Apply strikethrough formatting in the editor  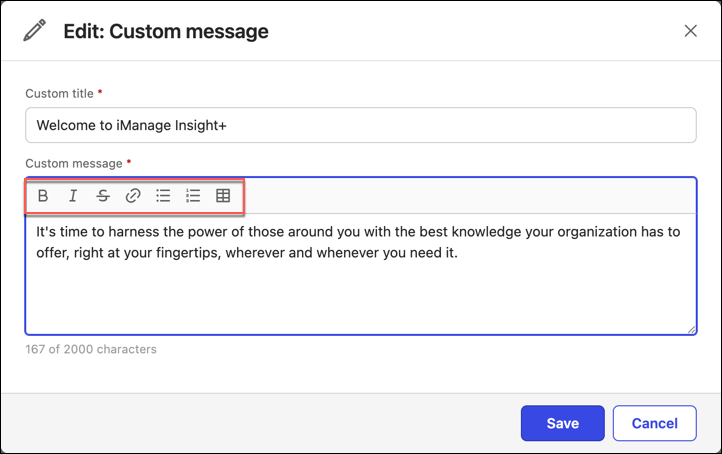point(103,196)
